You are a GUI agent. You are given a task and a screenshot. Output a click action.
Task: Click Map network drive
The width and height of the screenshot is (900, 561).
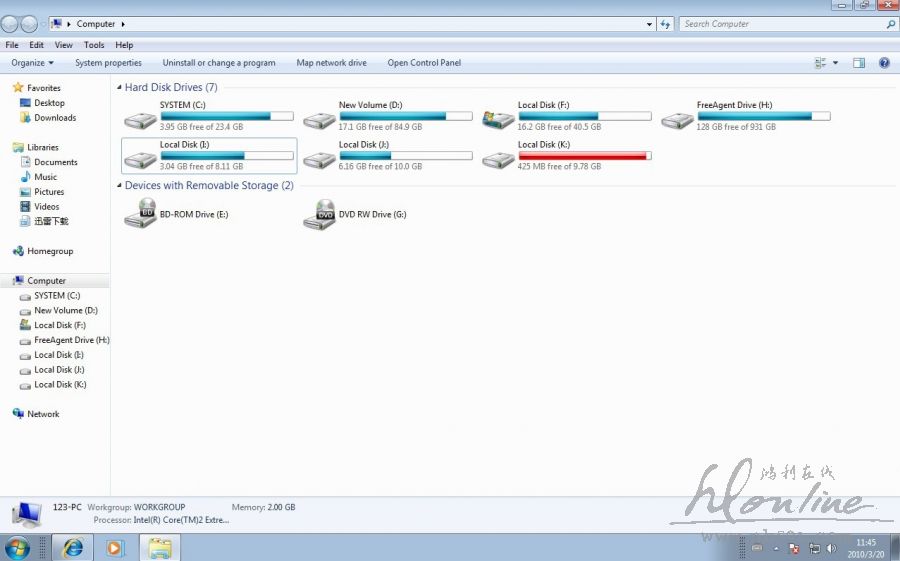(331, 63)
